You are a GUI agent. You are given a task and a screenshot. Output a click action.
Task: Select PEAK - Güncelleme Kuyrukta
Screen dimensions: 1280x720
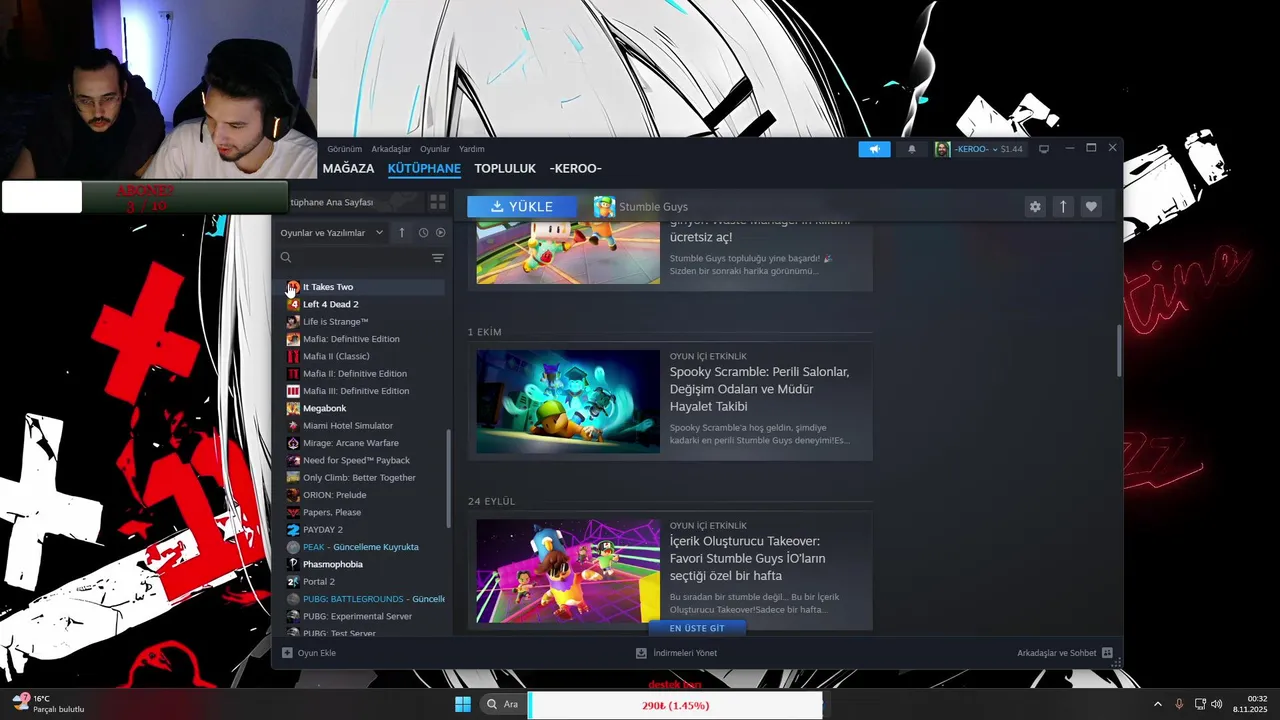362,547
